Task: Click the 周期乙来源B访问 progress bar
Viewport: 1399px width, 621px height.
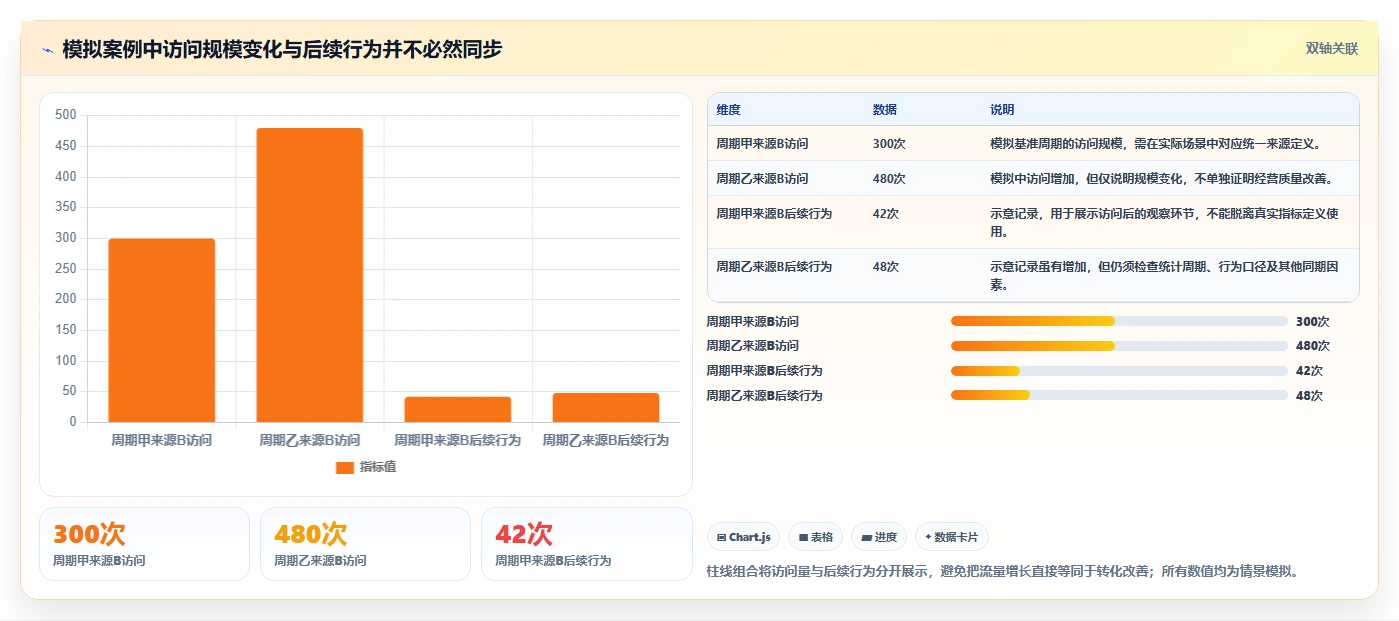Action: [1119, 346]
